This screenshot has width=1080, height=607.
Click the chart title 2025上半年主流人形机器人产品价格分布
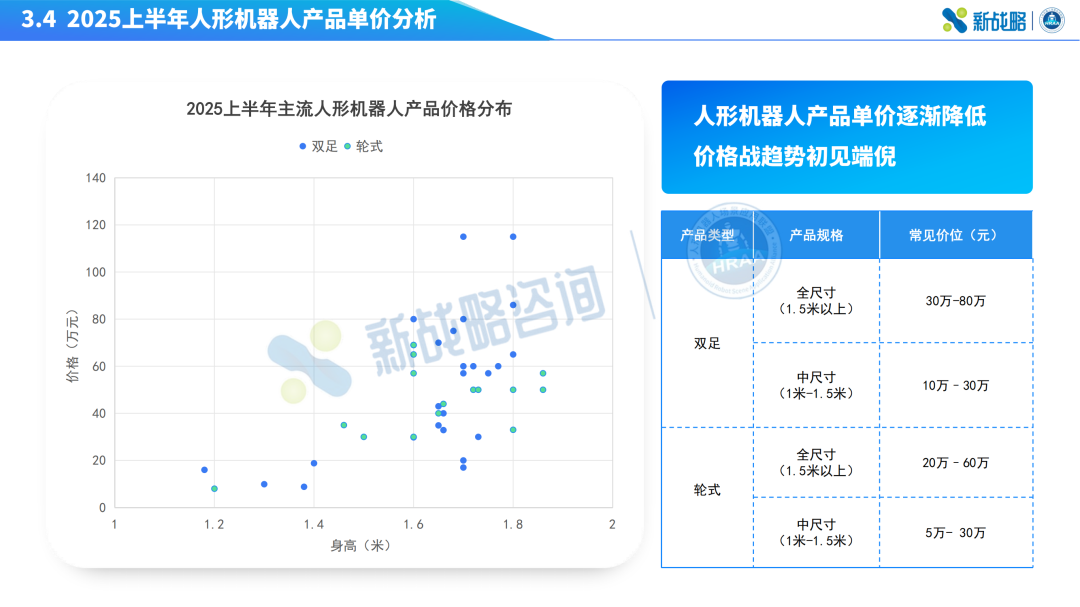click(x=349, y=109)
